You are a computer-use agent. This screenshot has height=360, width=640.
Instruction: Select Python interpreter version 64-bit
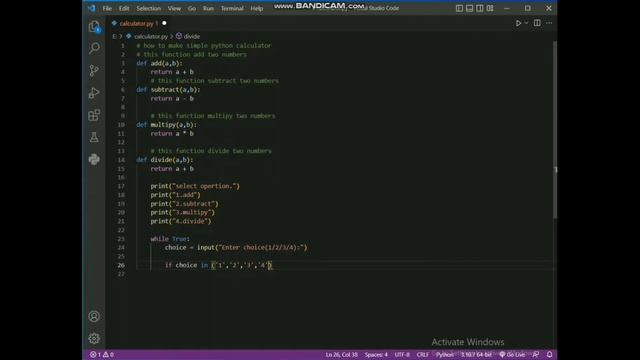pos(476,355)
